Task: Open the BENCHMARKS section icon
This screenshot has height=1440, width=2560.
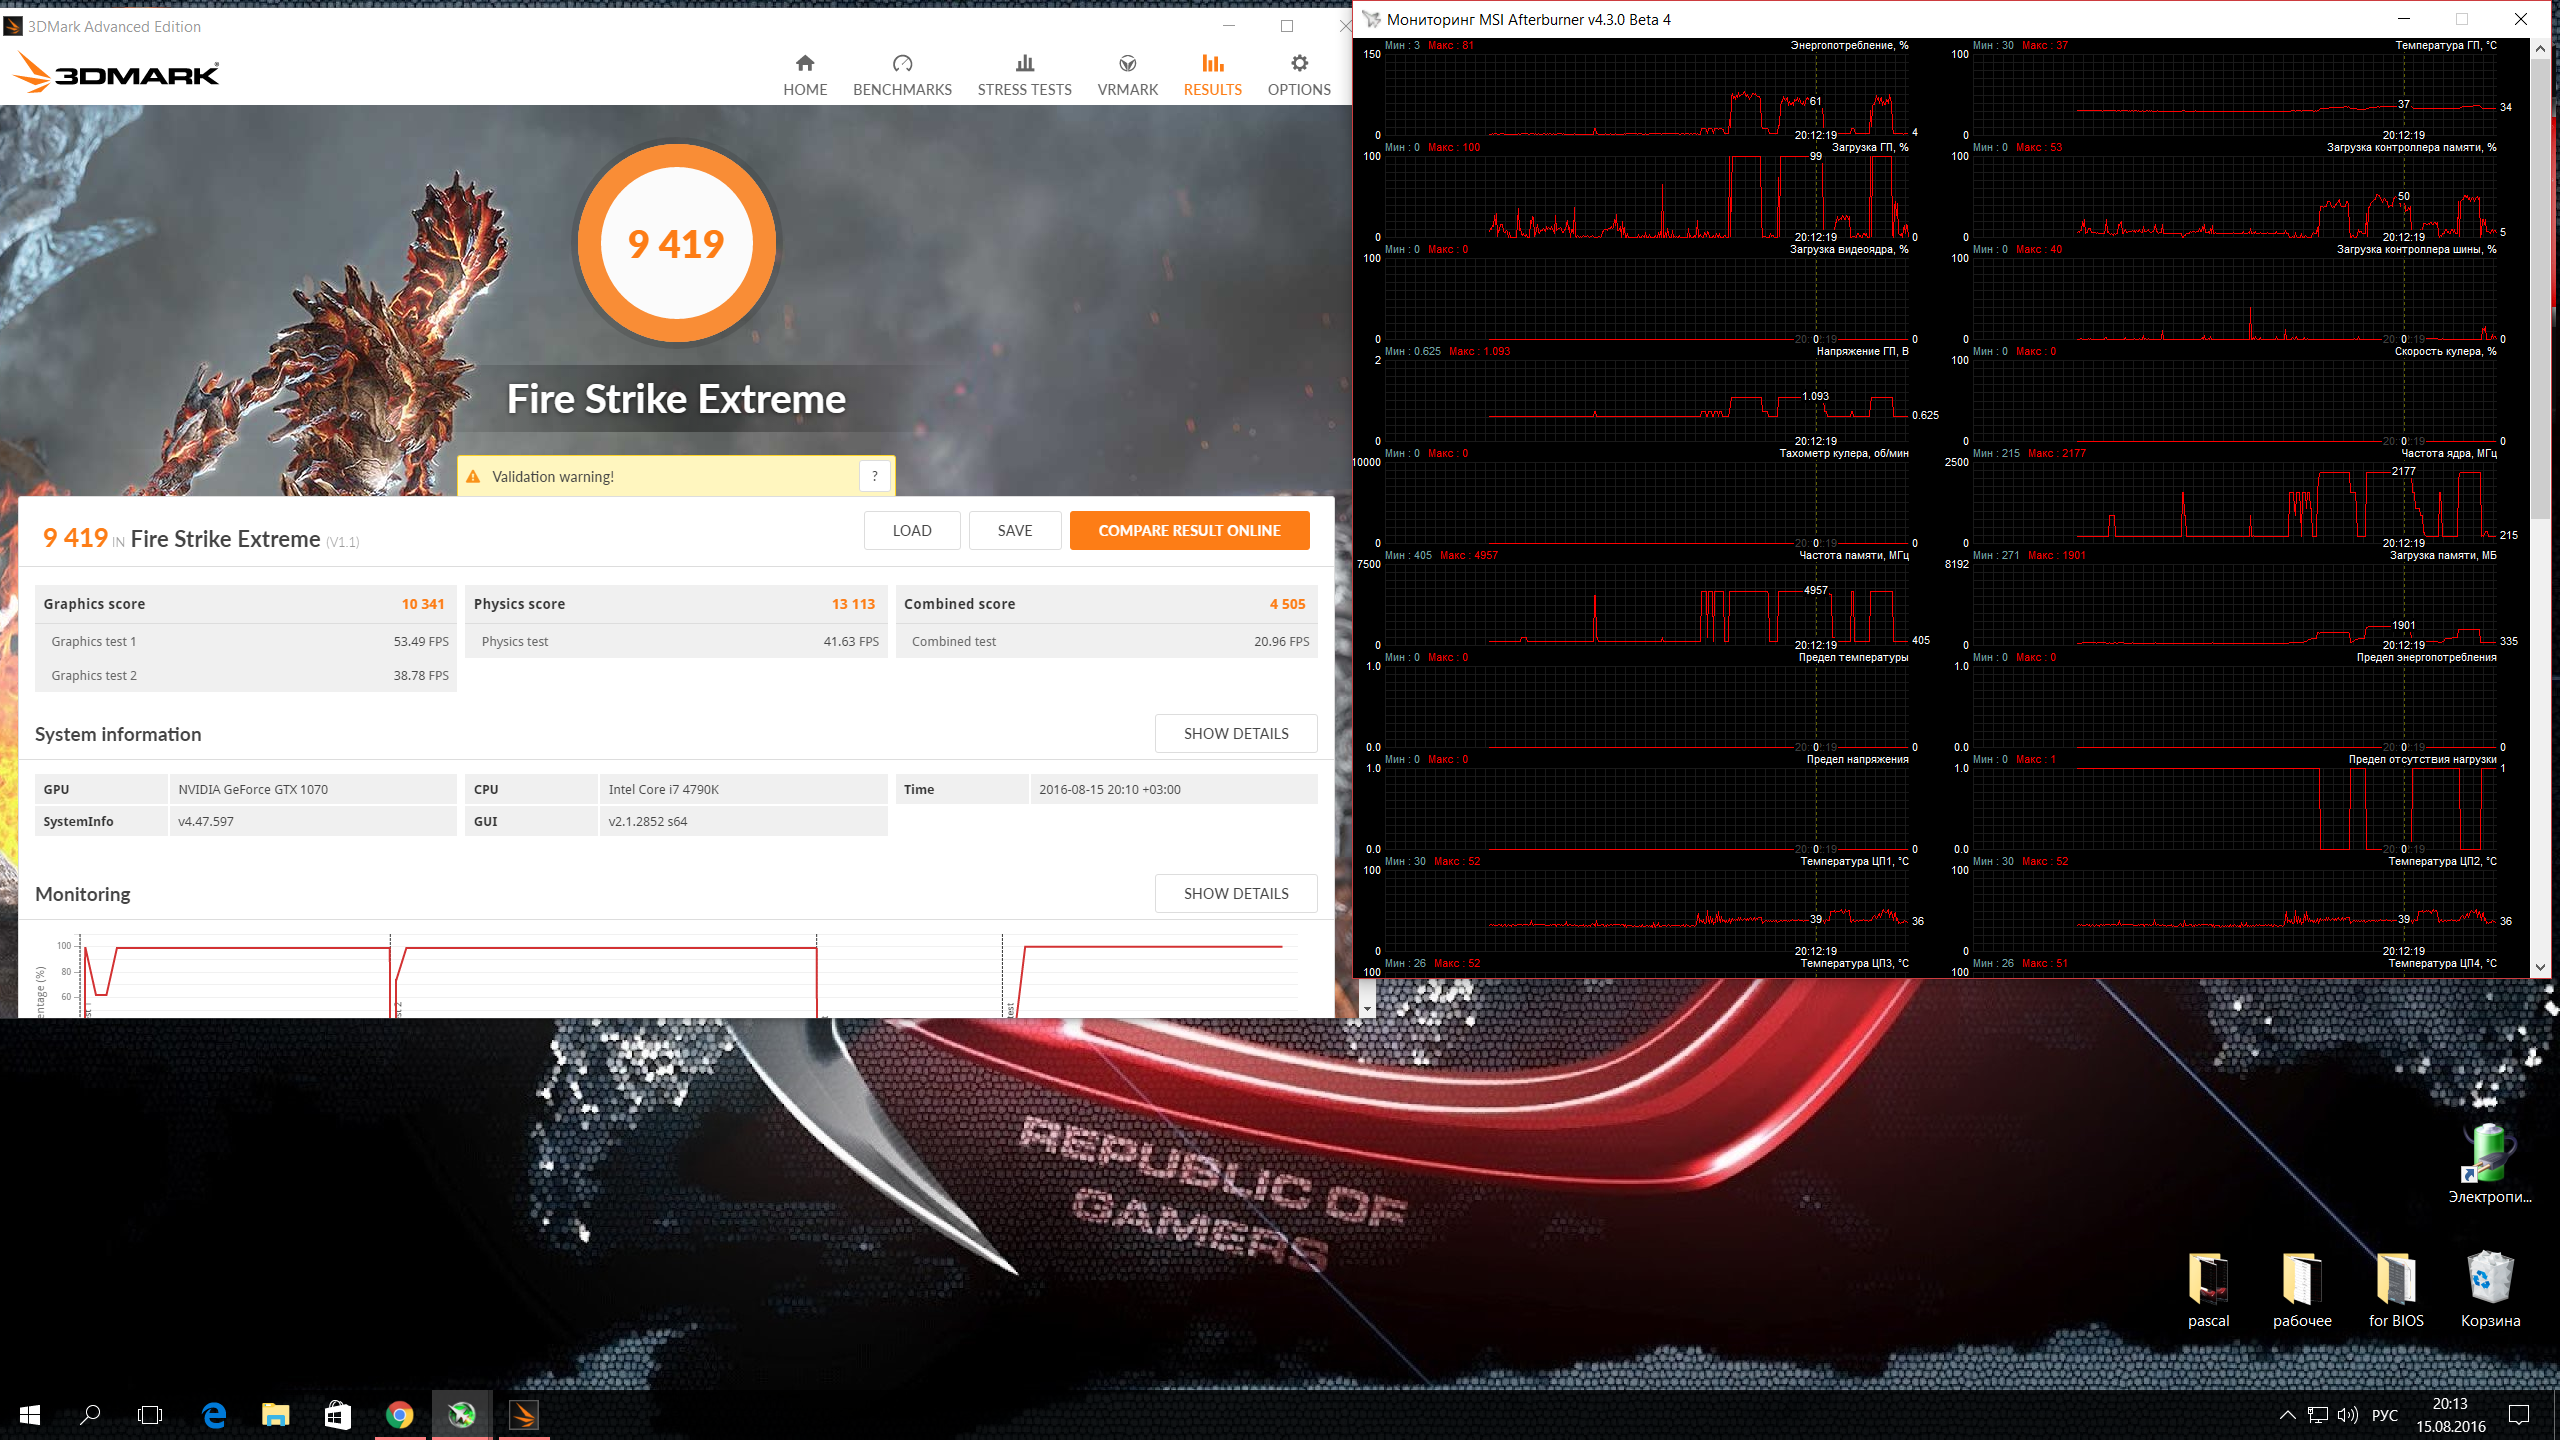Action: [902, 65]
